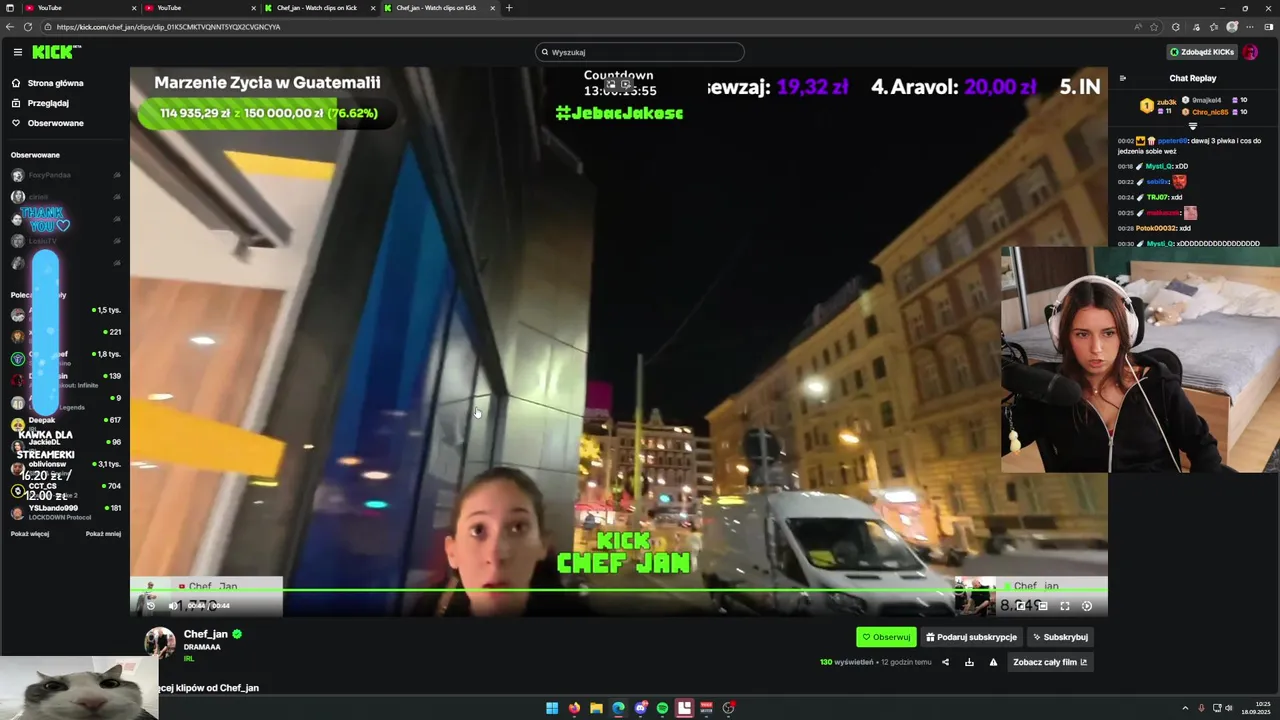Switch to the second YouTube browser tab
The width and height of the screenshot is (1280, 720).
[200, 8]
